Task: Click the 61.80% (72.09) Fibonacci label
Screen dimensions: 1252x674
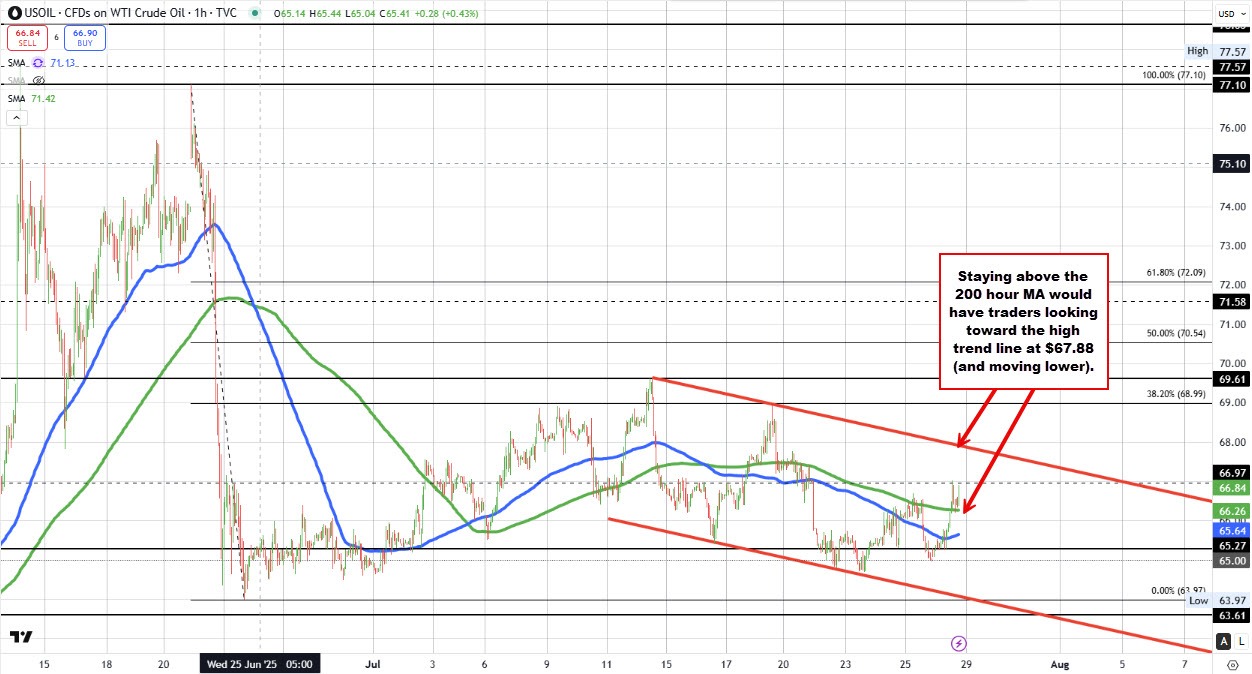Action: (1176, 272)
